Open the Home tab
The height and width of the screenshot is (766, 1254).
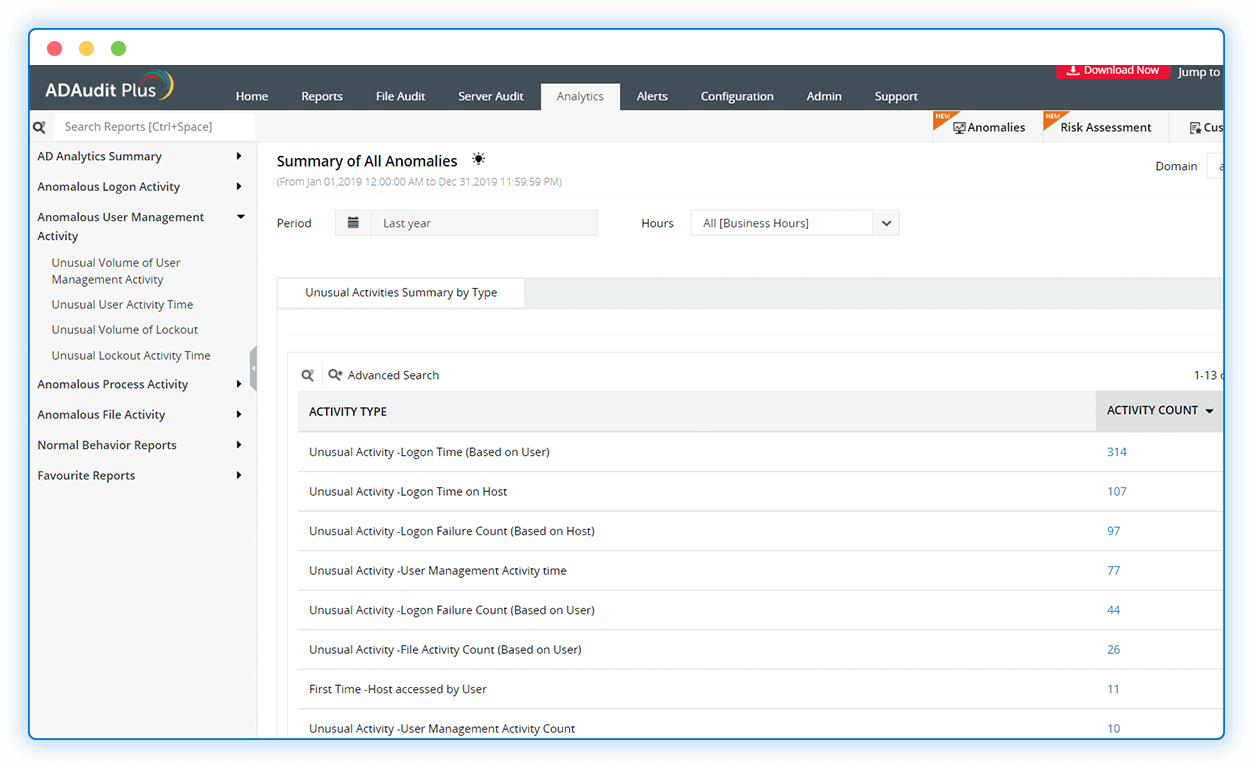click(x=252, y=97)
